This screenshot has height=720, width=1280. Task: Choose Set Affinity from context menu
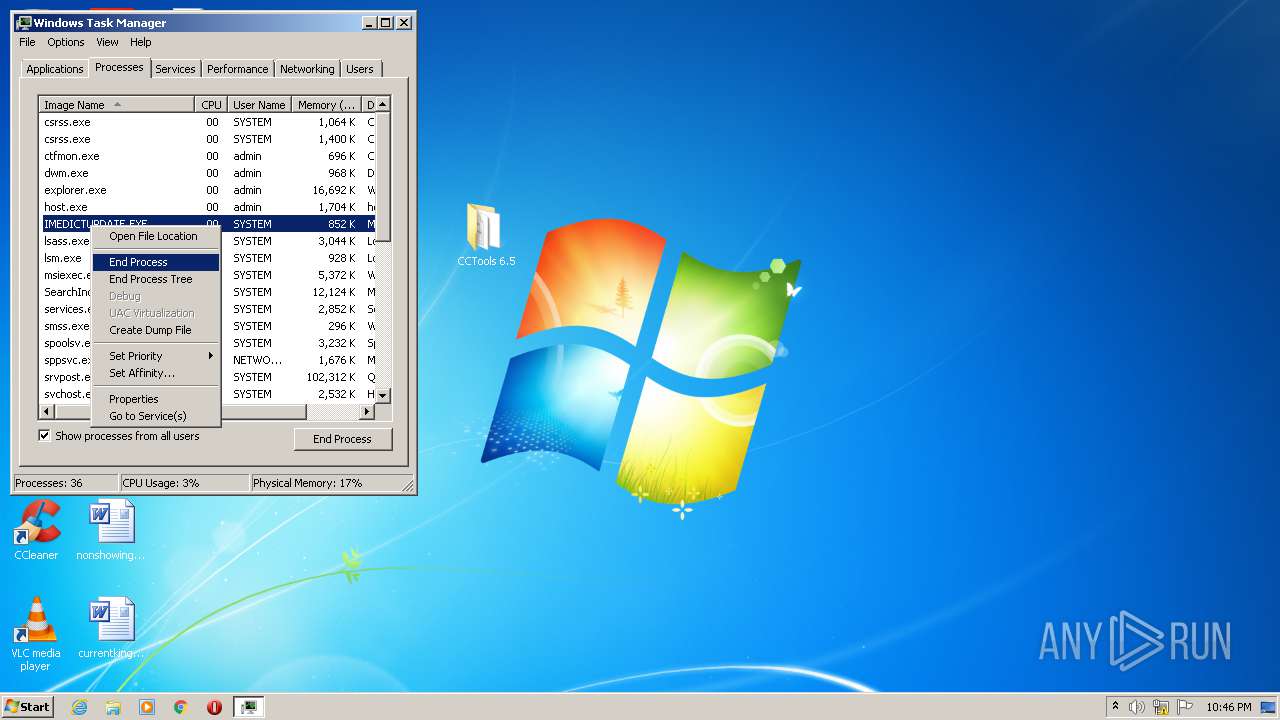155,373
